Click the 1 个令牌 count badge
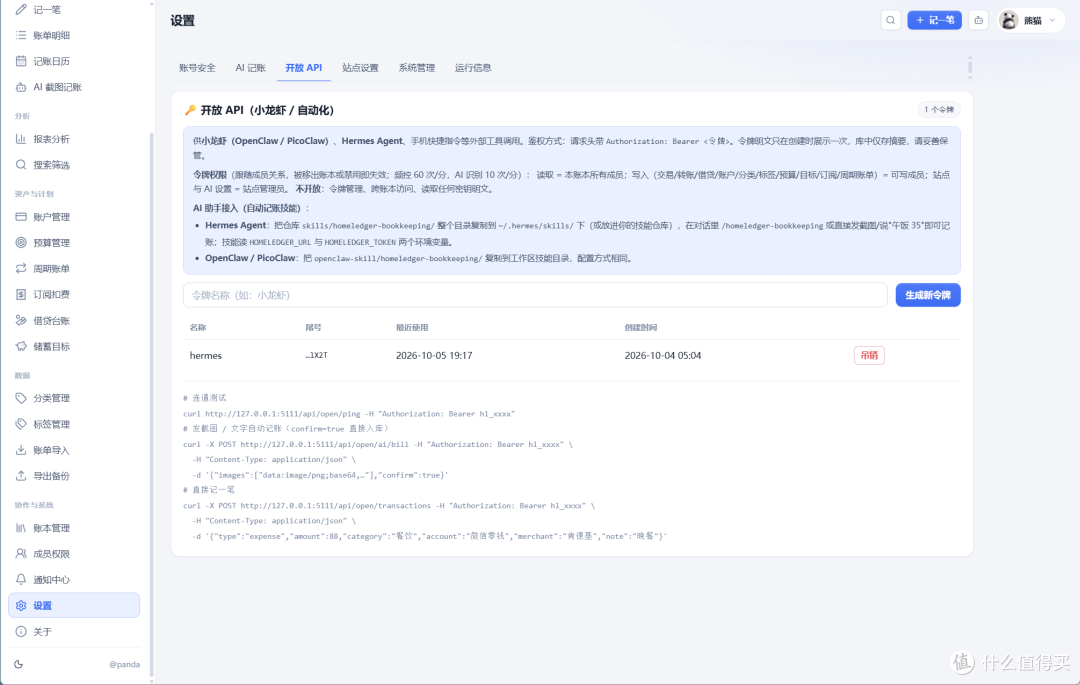 click(939, 109)
